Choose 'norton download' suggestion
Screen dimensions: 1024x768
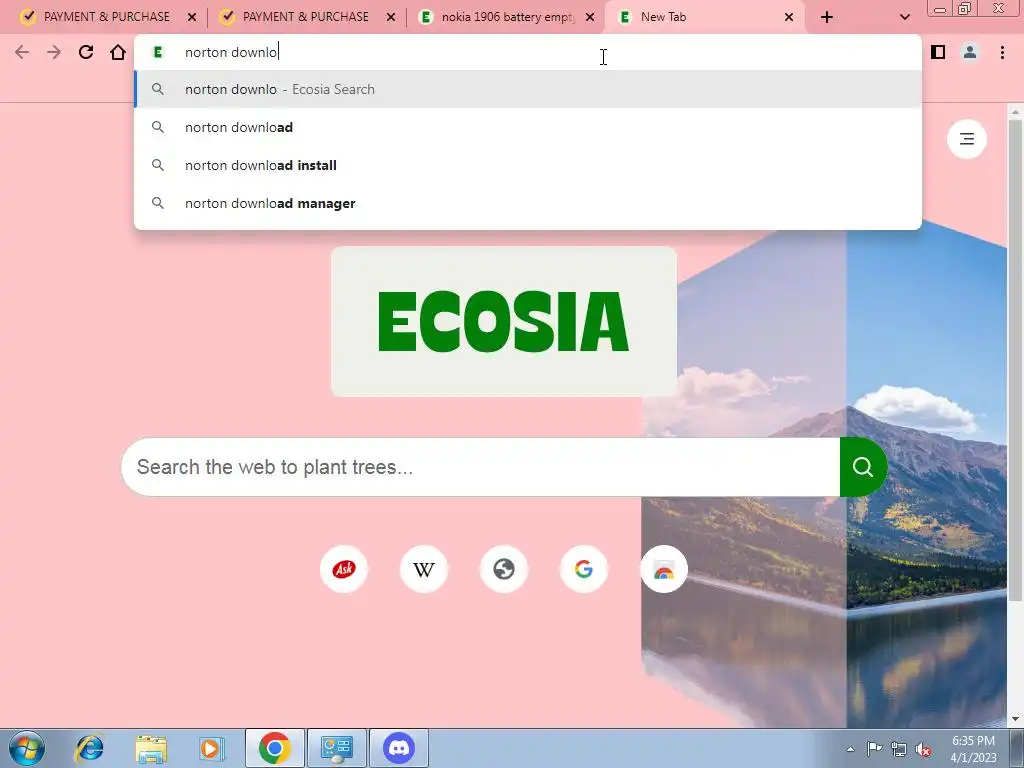(x=528, y=127)
